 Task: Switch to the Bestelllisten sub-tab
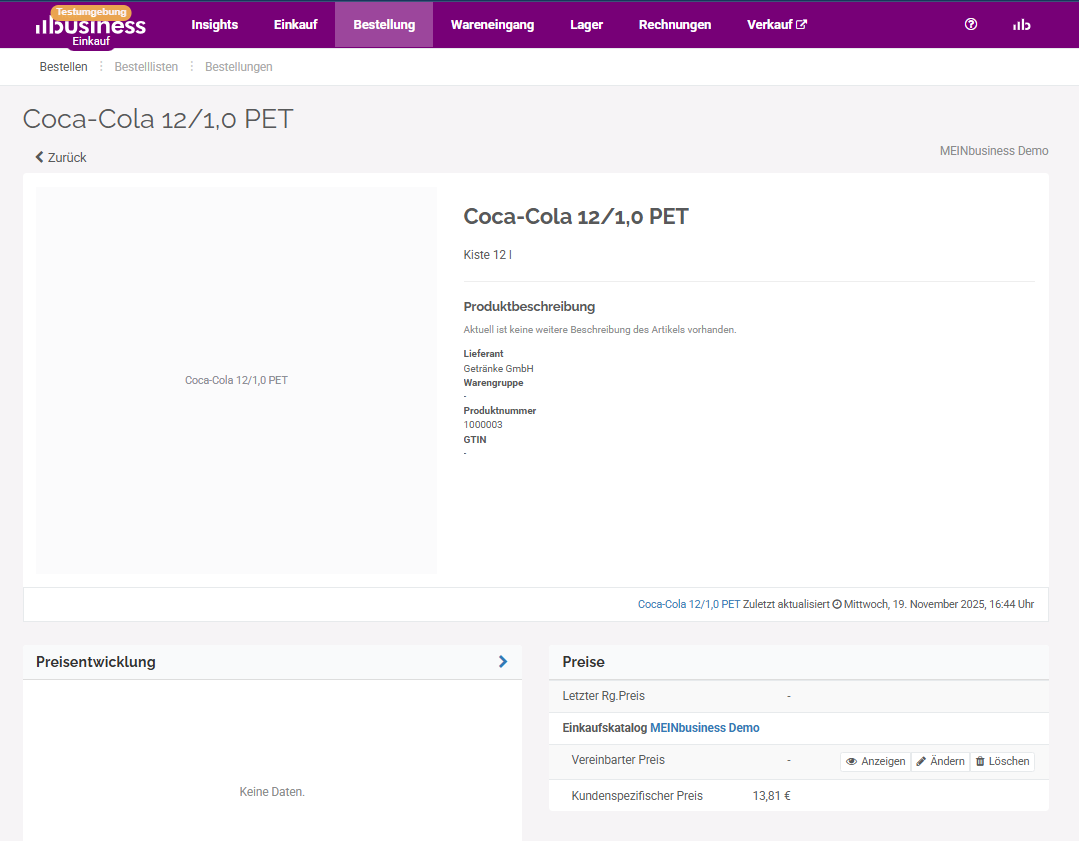pos(146,67)
